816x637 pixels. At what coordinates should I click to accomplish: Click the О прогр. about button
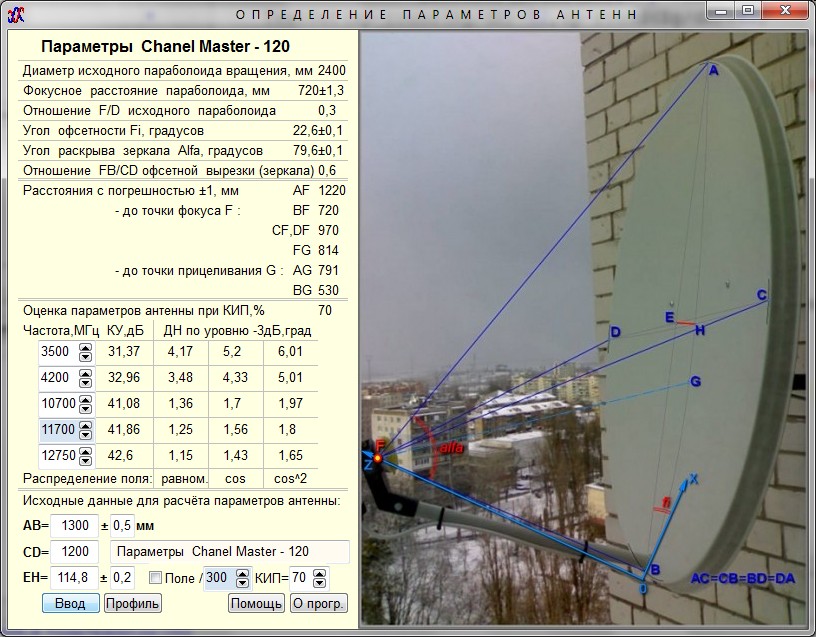(x=318, y=604)
